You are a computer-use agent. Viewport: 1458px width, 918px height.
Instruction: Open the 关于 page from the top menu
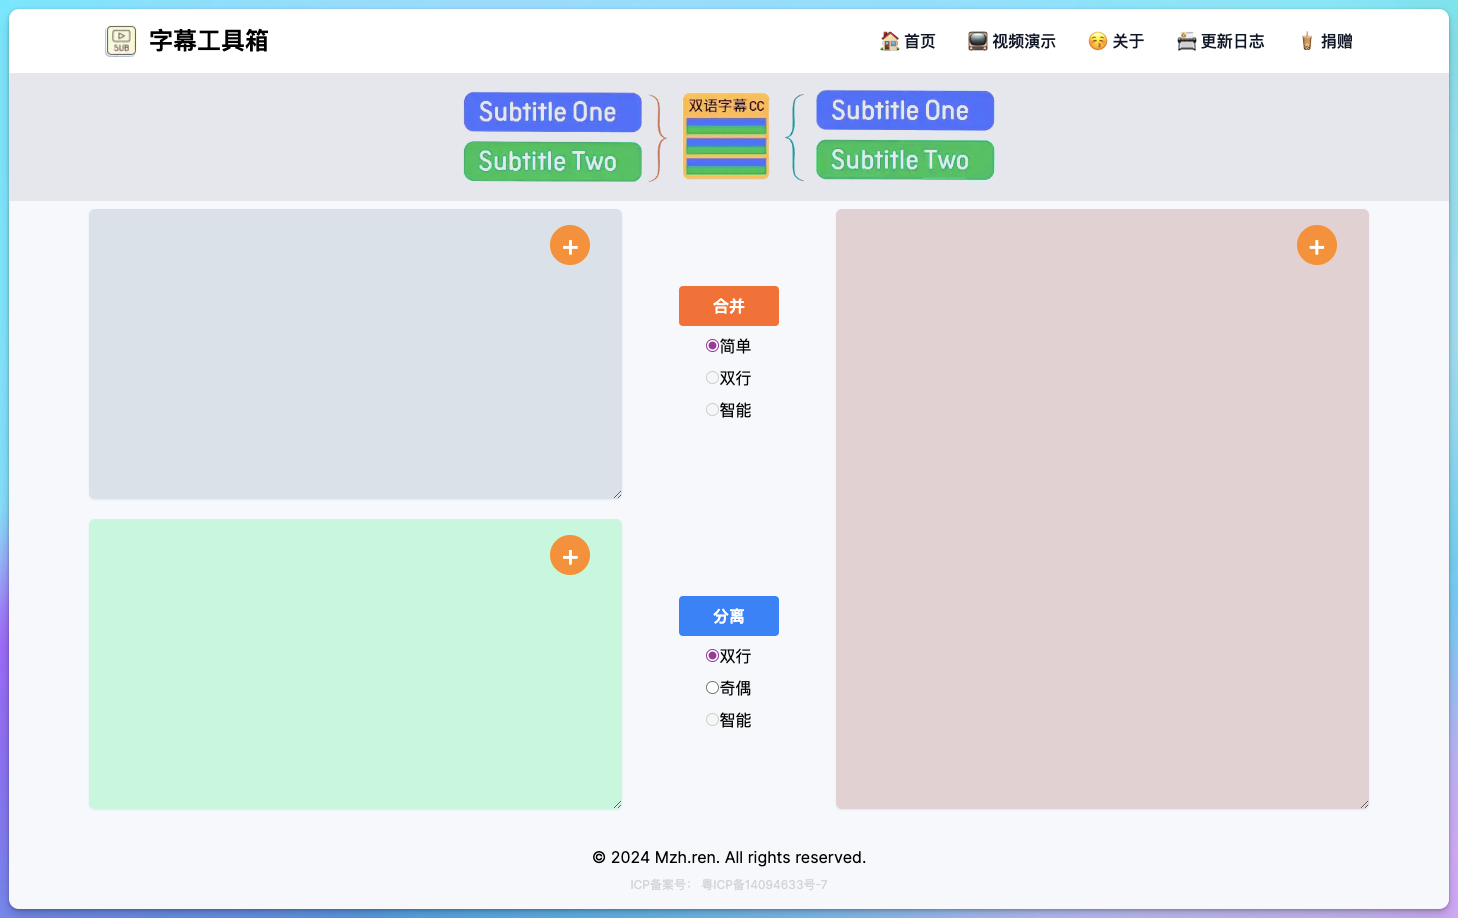(1116, 41)
